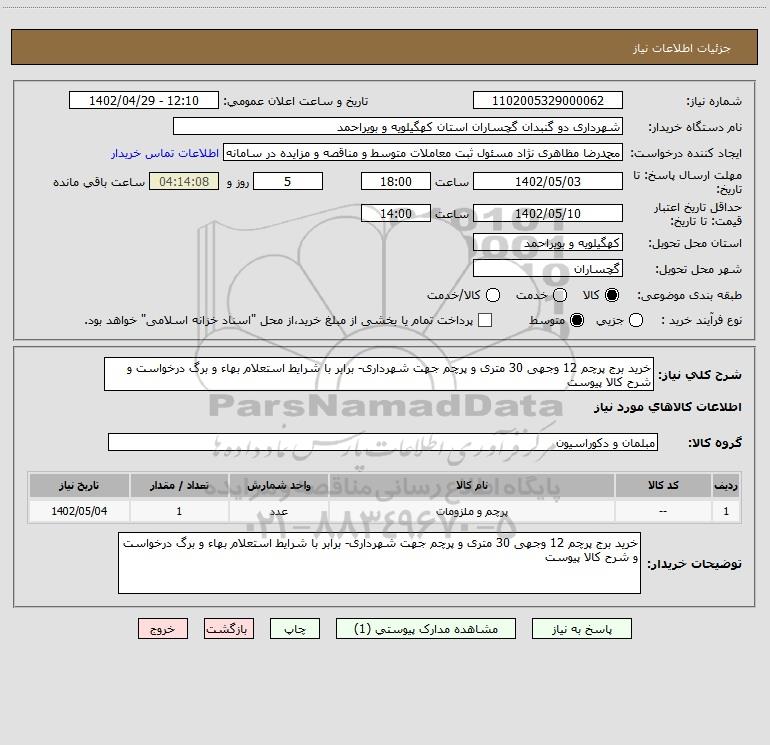770x745 pixels.
Task: Click the پرچم و ملزومات table cell
Action: 471,511
